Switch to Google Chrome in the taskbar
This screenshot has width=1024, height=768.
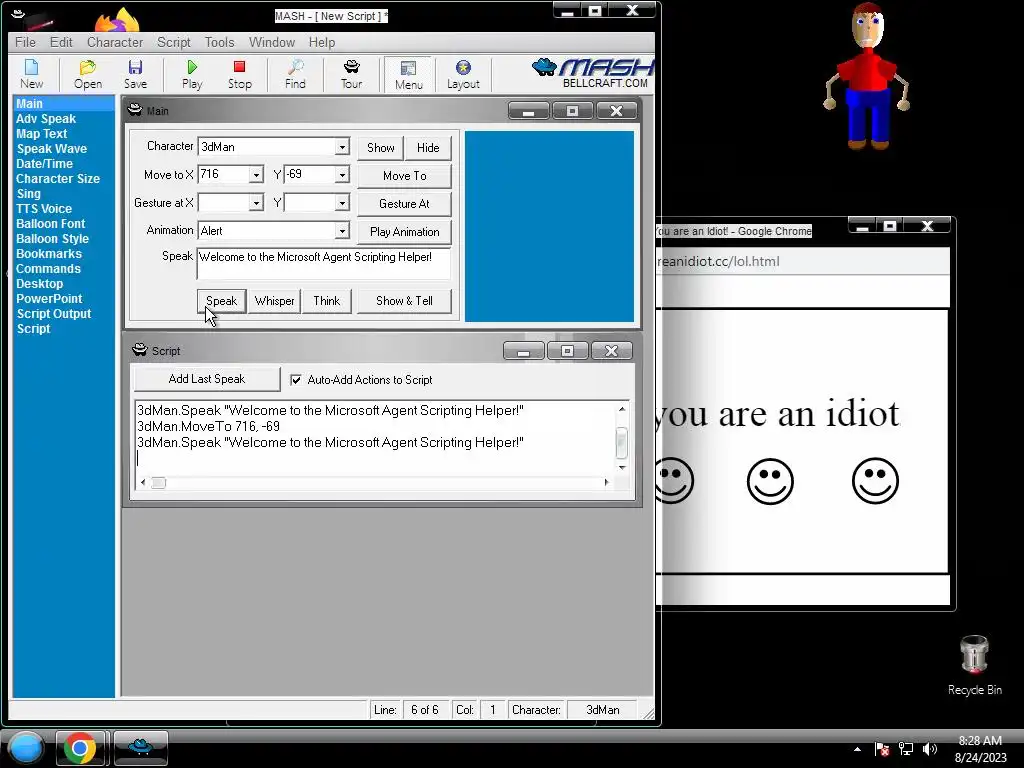click(x=80, y=748)
